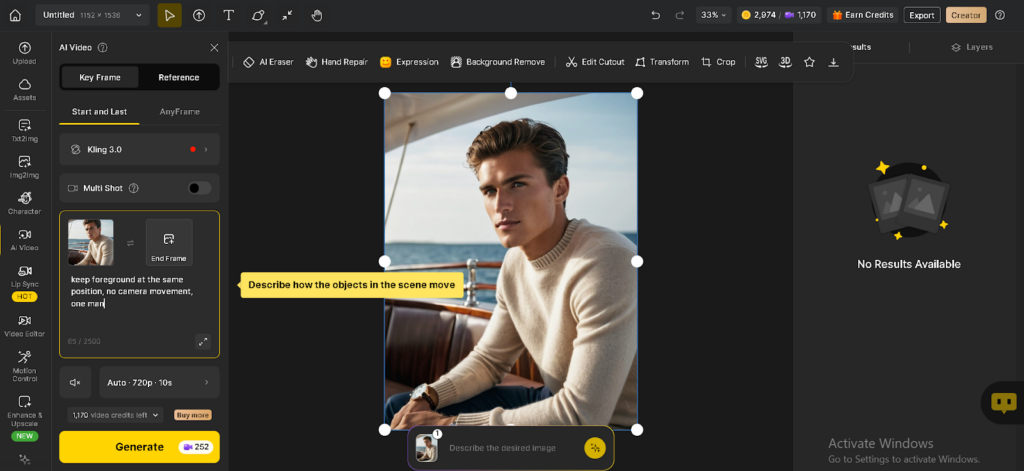Viewport: 1024px width, 471px height.
Task: Expand the 33% zoom dropdown
Action: (714, 15)
